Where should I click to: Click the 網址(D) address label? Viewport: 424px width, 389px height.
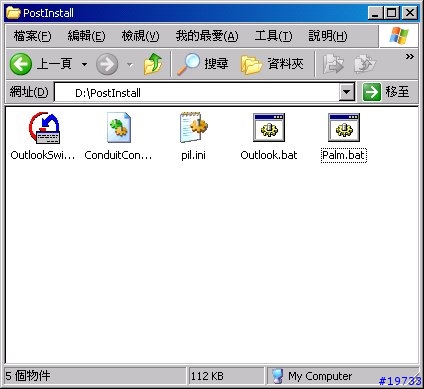(29, 92)
